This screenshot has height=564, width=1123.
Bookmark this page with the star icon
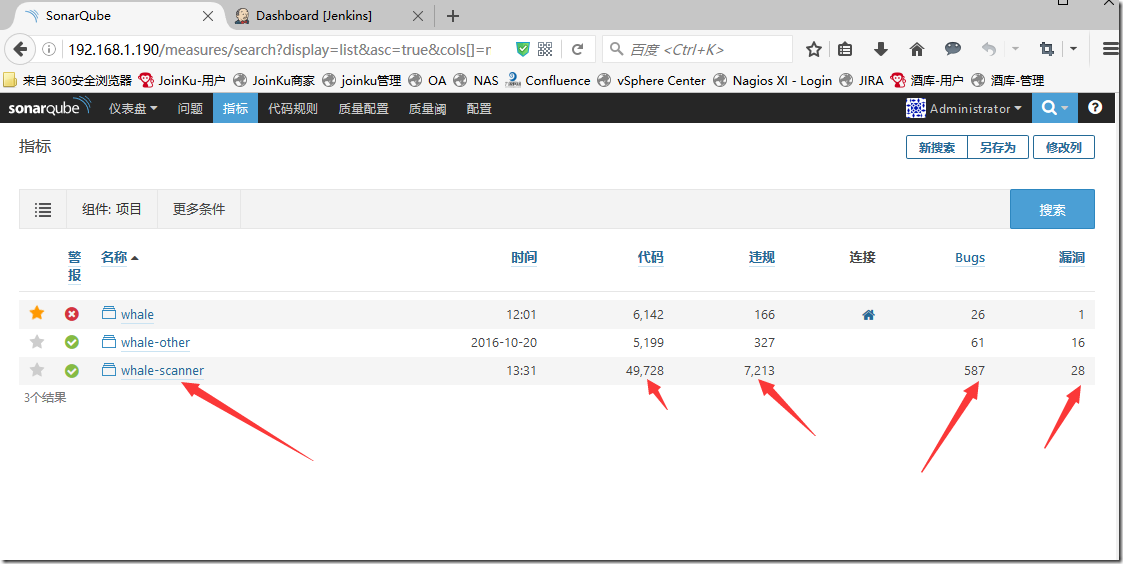[x=814, y=49]
